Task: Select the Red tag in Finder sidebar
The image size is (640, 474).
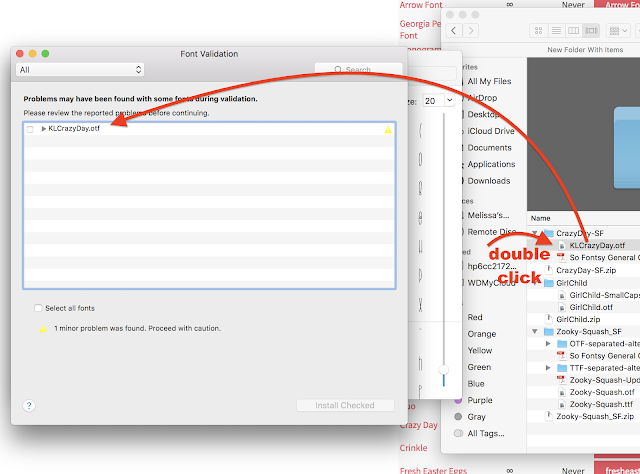Action: click(x=475, y=317)
